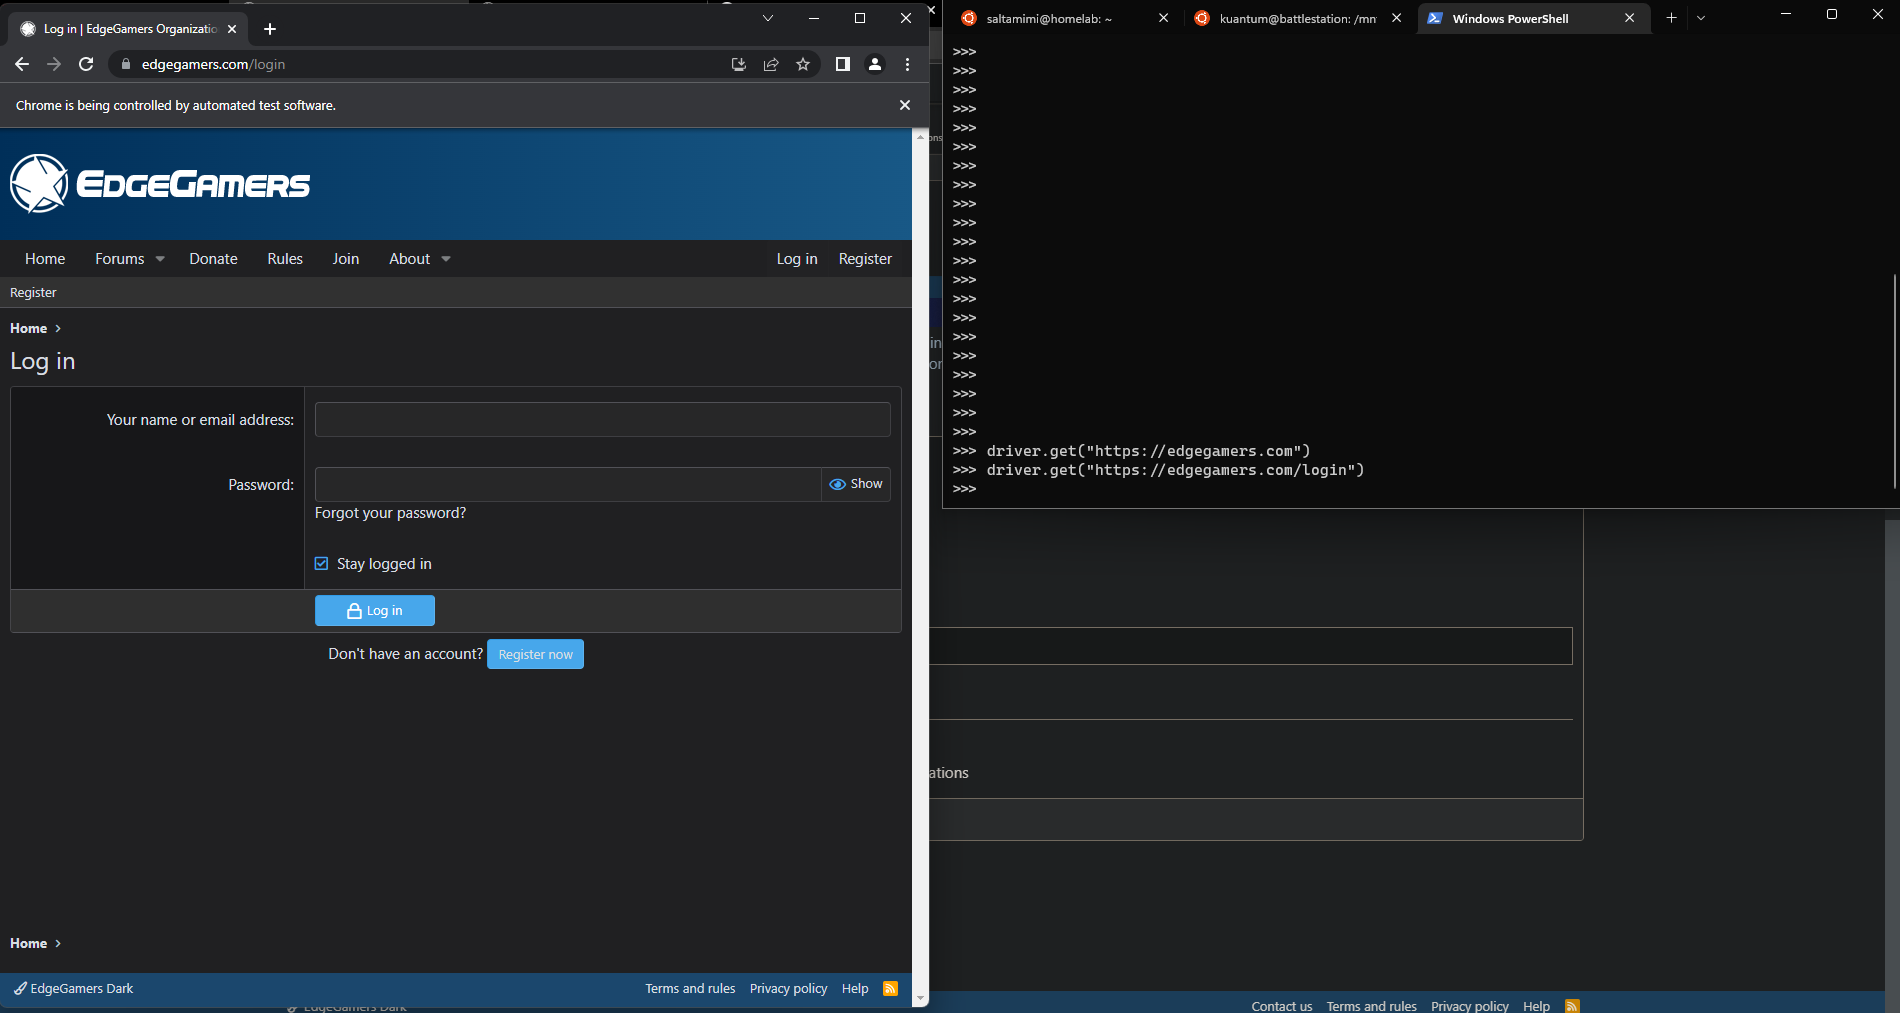Open the Join page
This screenshot has height=1013, width=1900.
346,259
